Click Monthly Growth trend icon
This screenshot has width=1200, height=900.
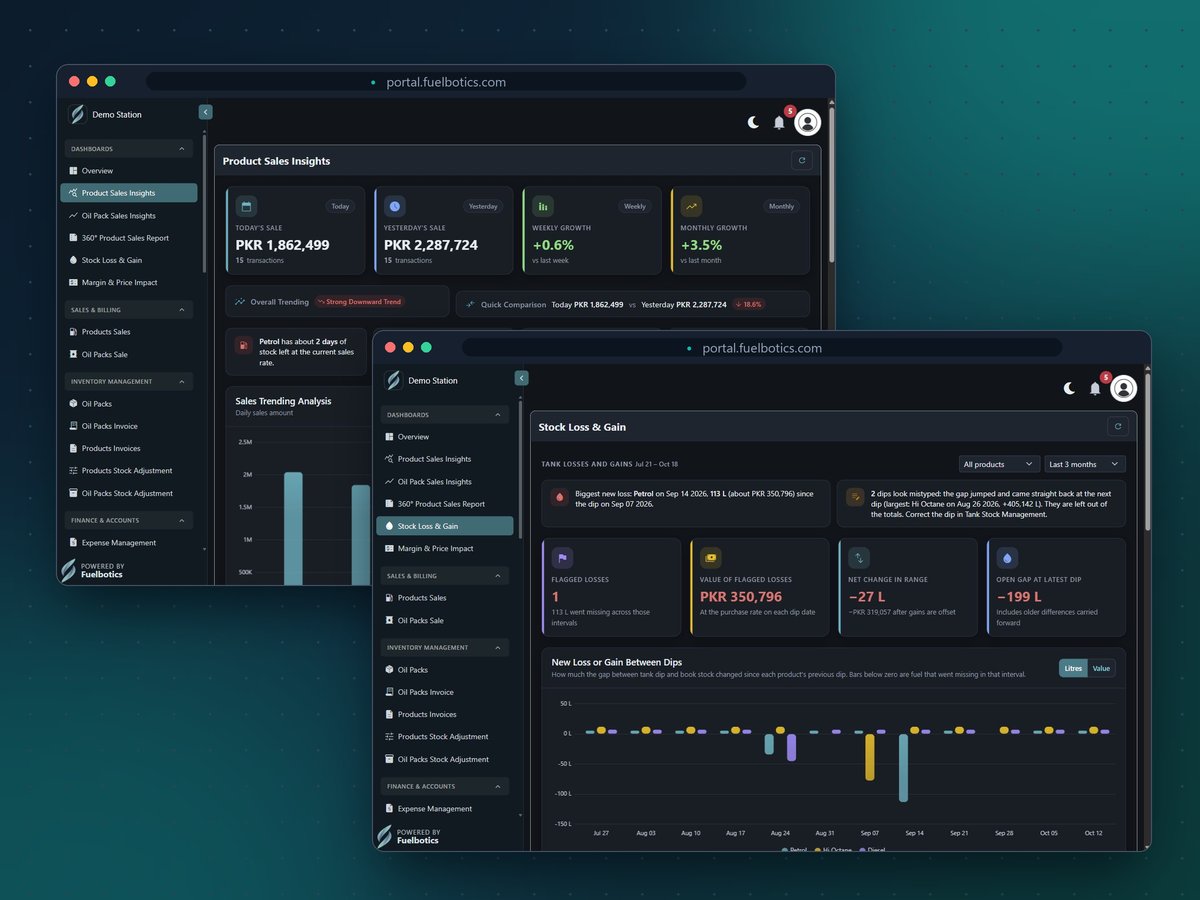click(691, 206)
